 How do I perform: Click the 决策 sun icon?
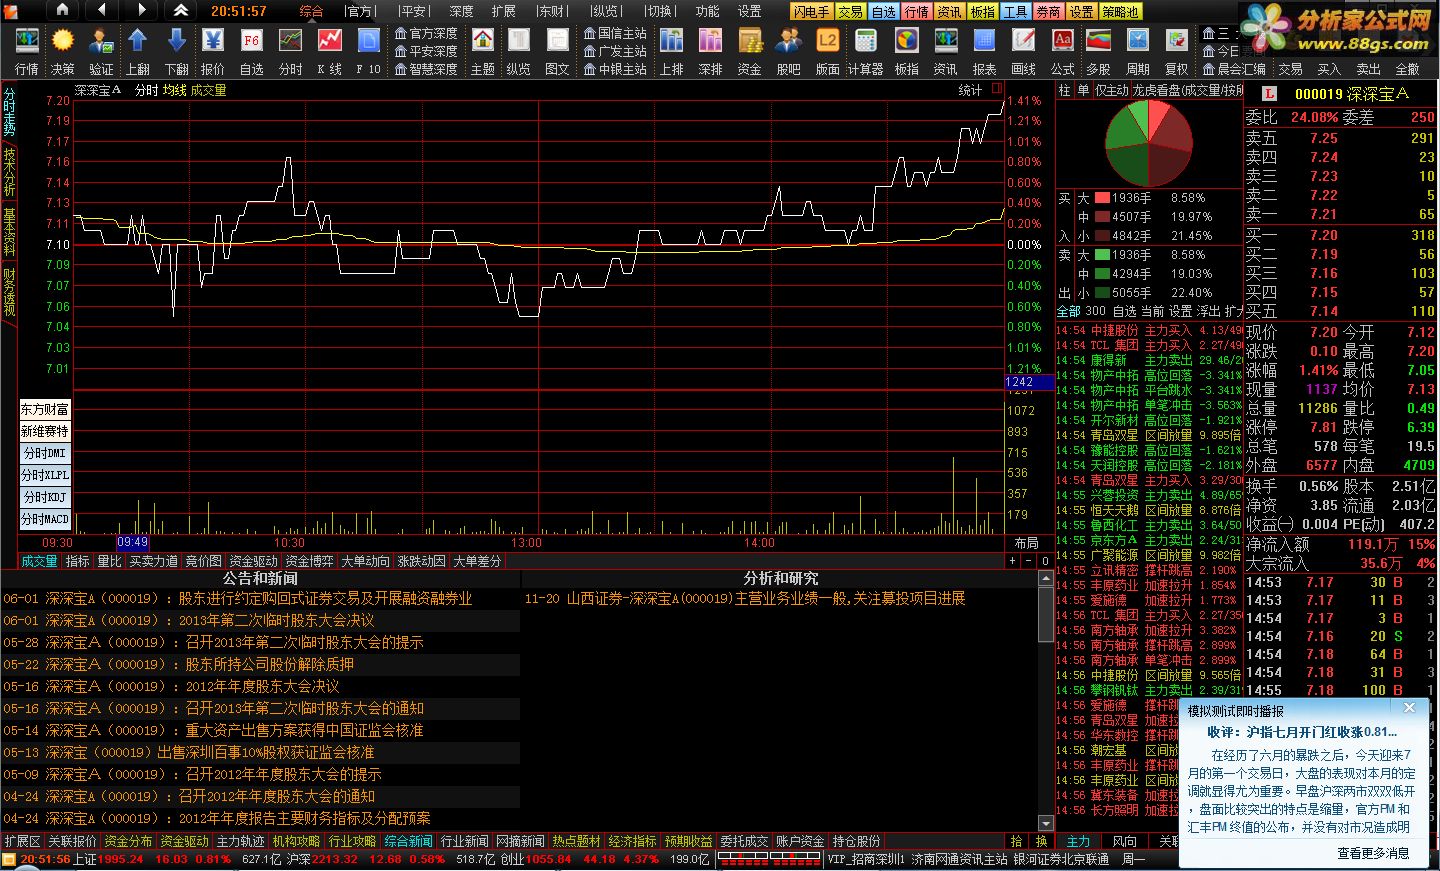click(63, 51)
